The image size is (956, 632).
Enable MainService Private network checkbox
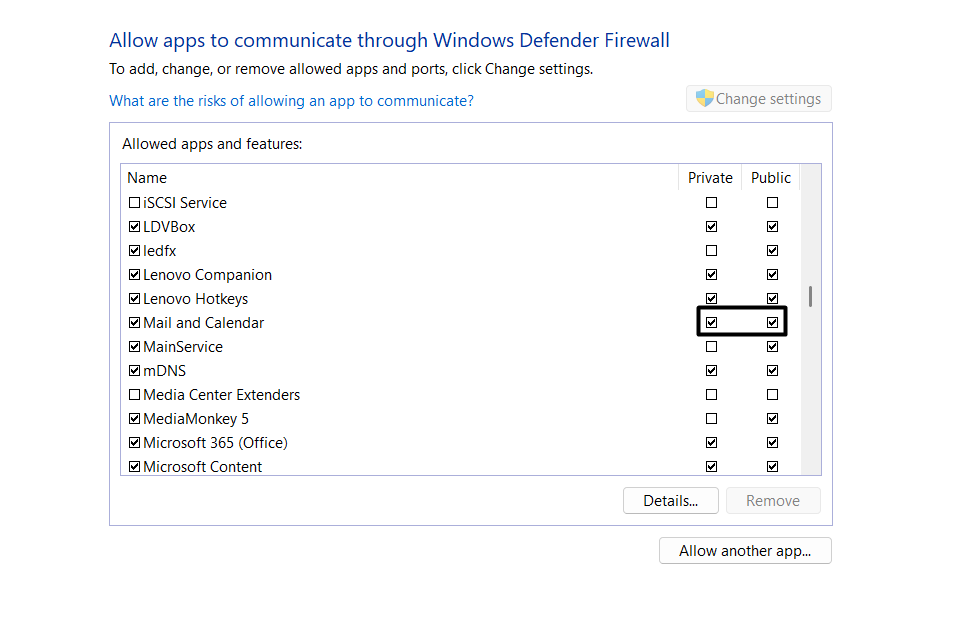(x=711, y=347)
